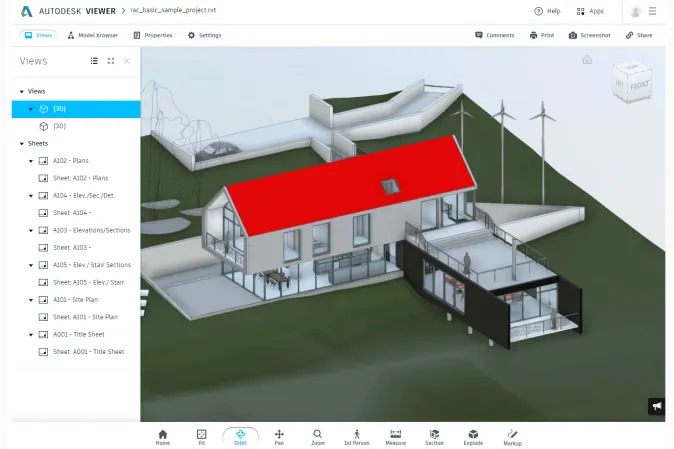
Task: Click the FRONT face of view cube
Action: click(635, 84)
